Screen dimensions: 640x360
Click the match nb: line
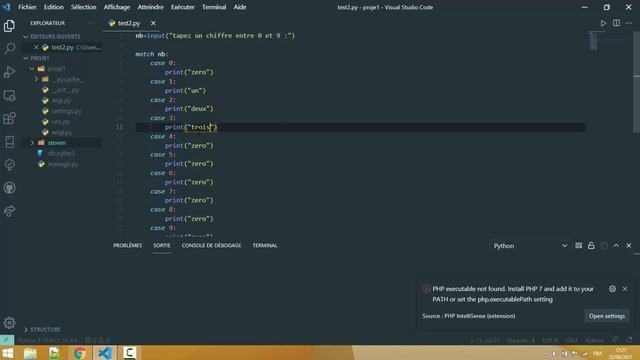pos(151,54)
